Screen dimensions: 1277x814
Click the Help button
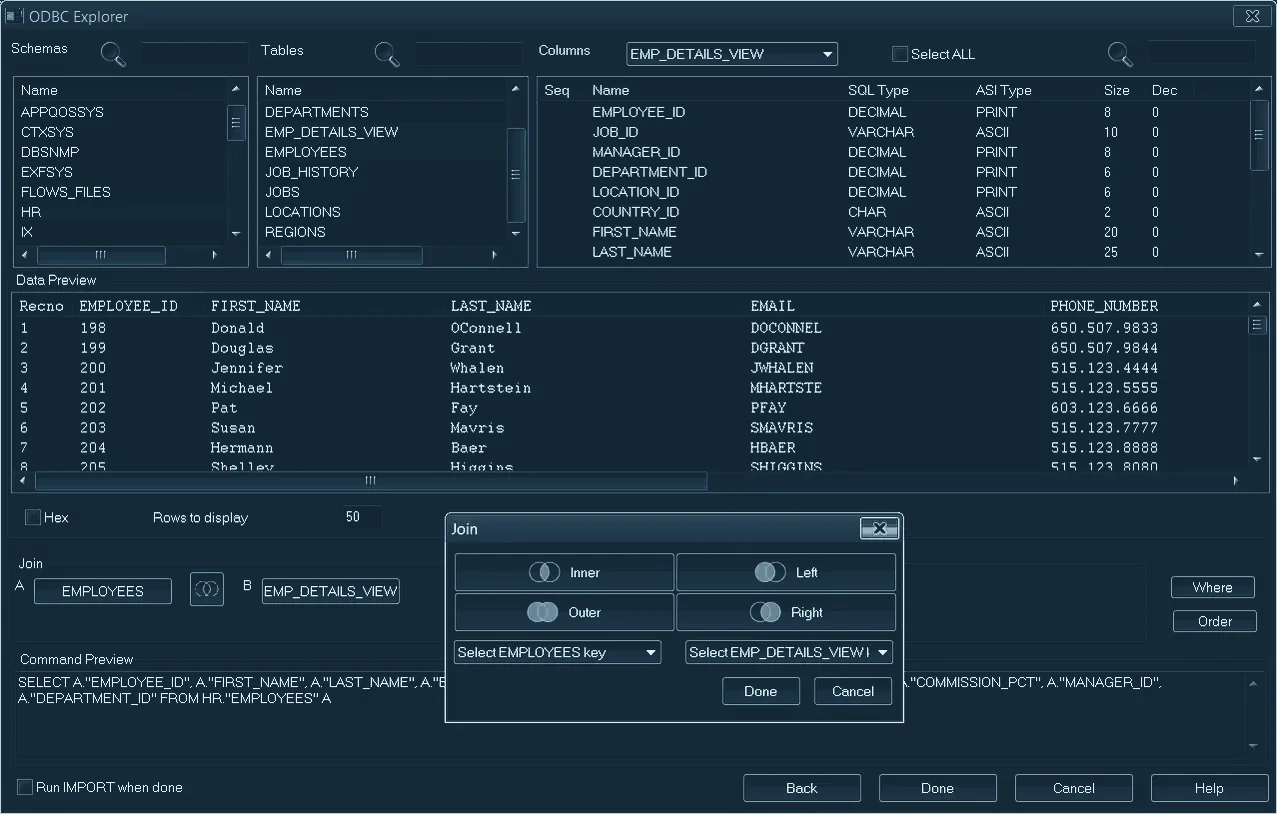point(1209,788)
